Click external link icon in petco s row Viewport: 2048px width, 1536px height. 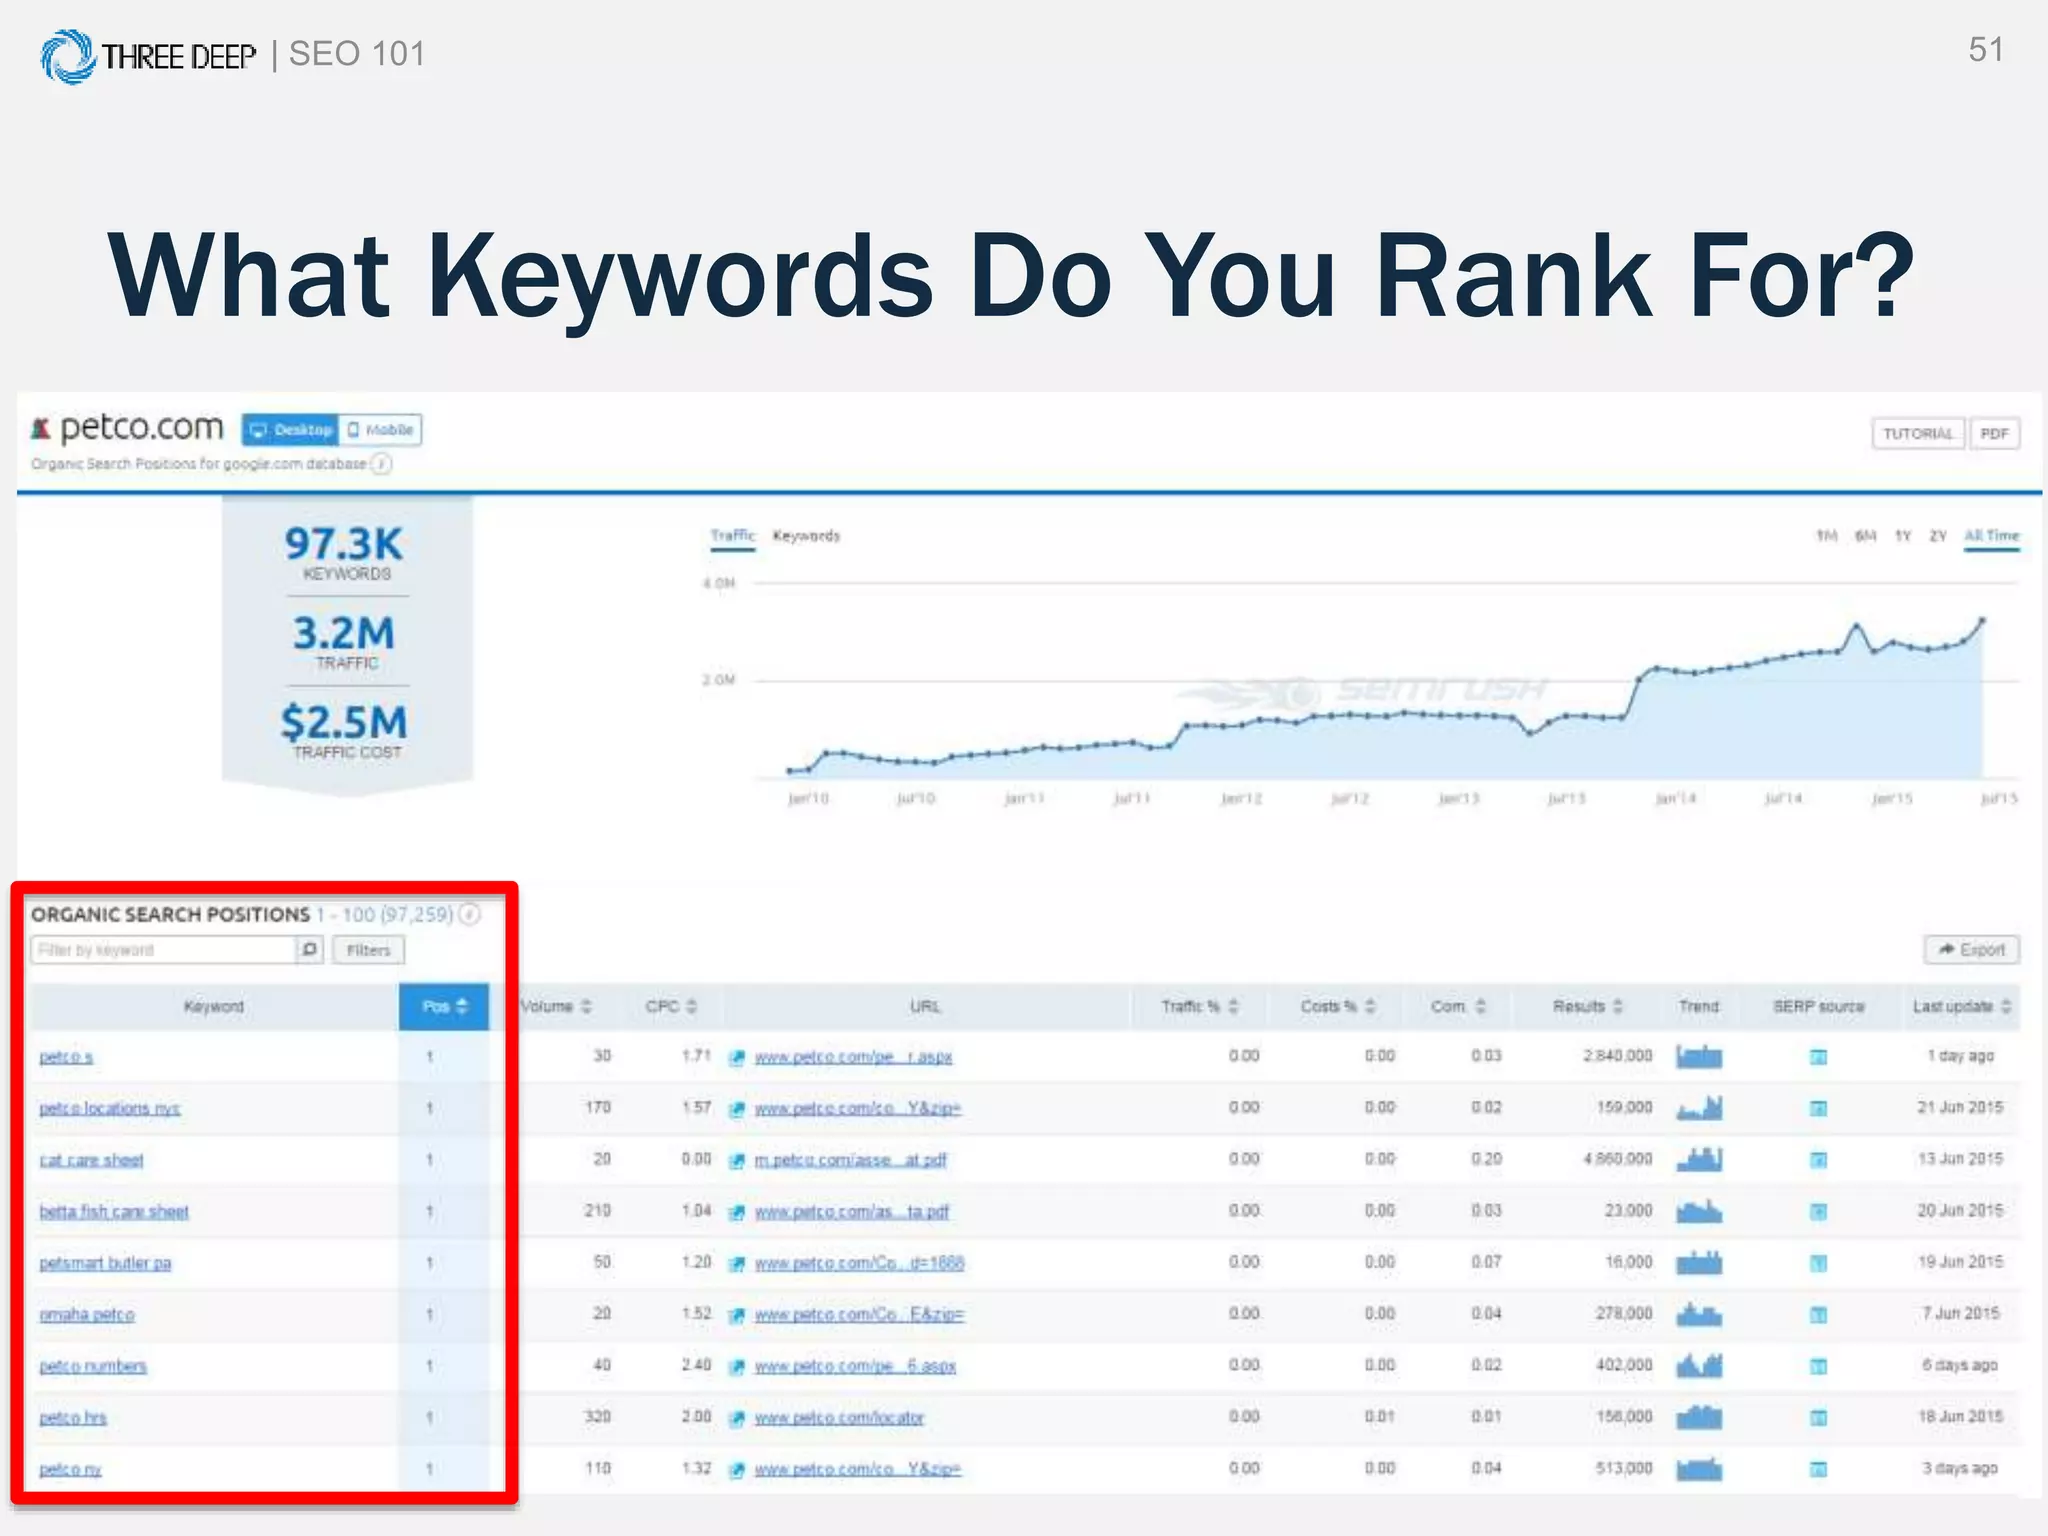click(x=737, y=1058)
